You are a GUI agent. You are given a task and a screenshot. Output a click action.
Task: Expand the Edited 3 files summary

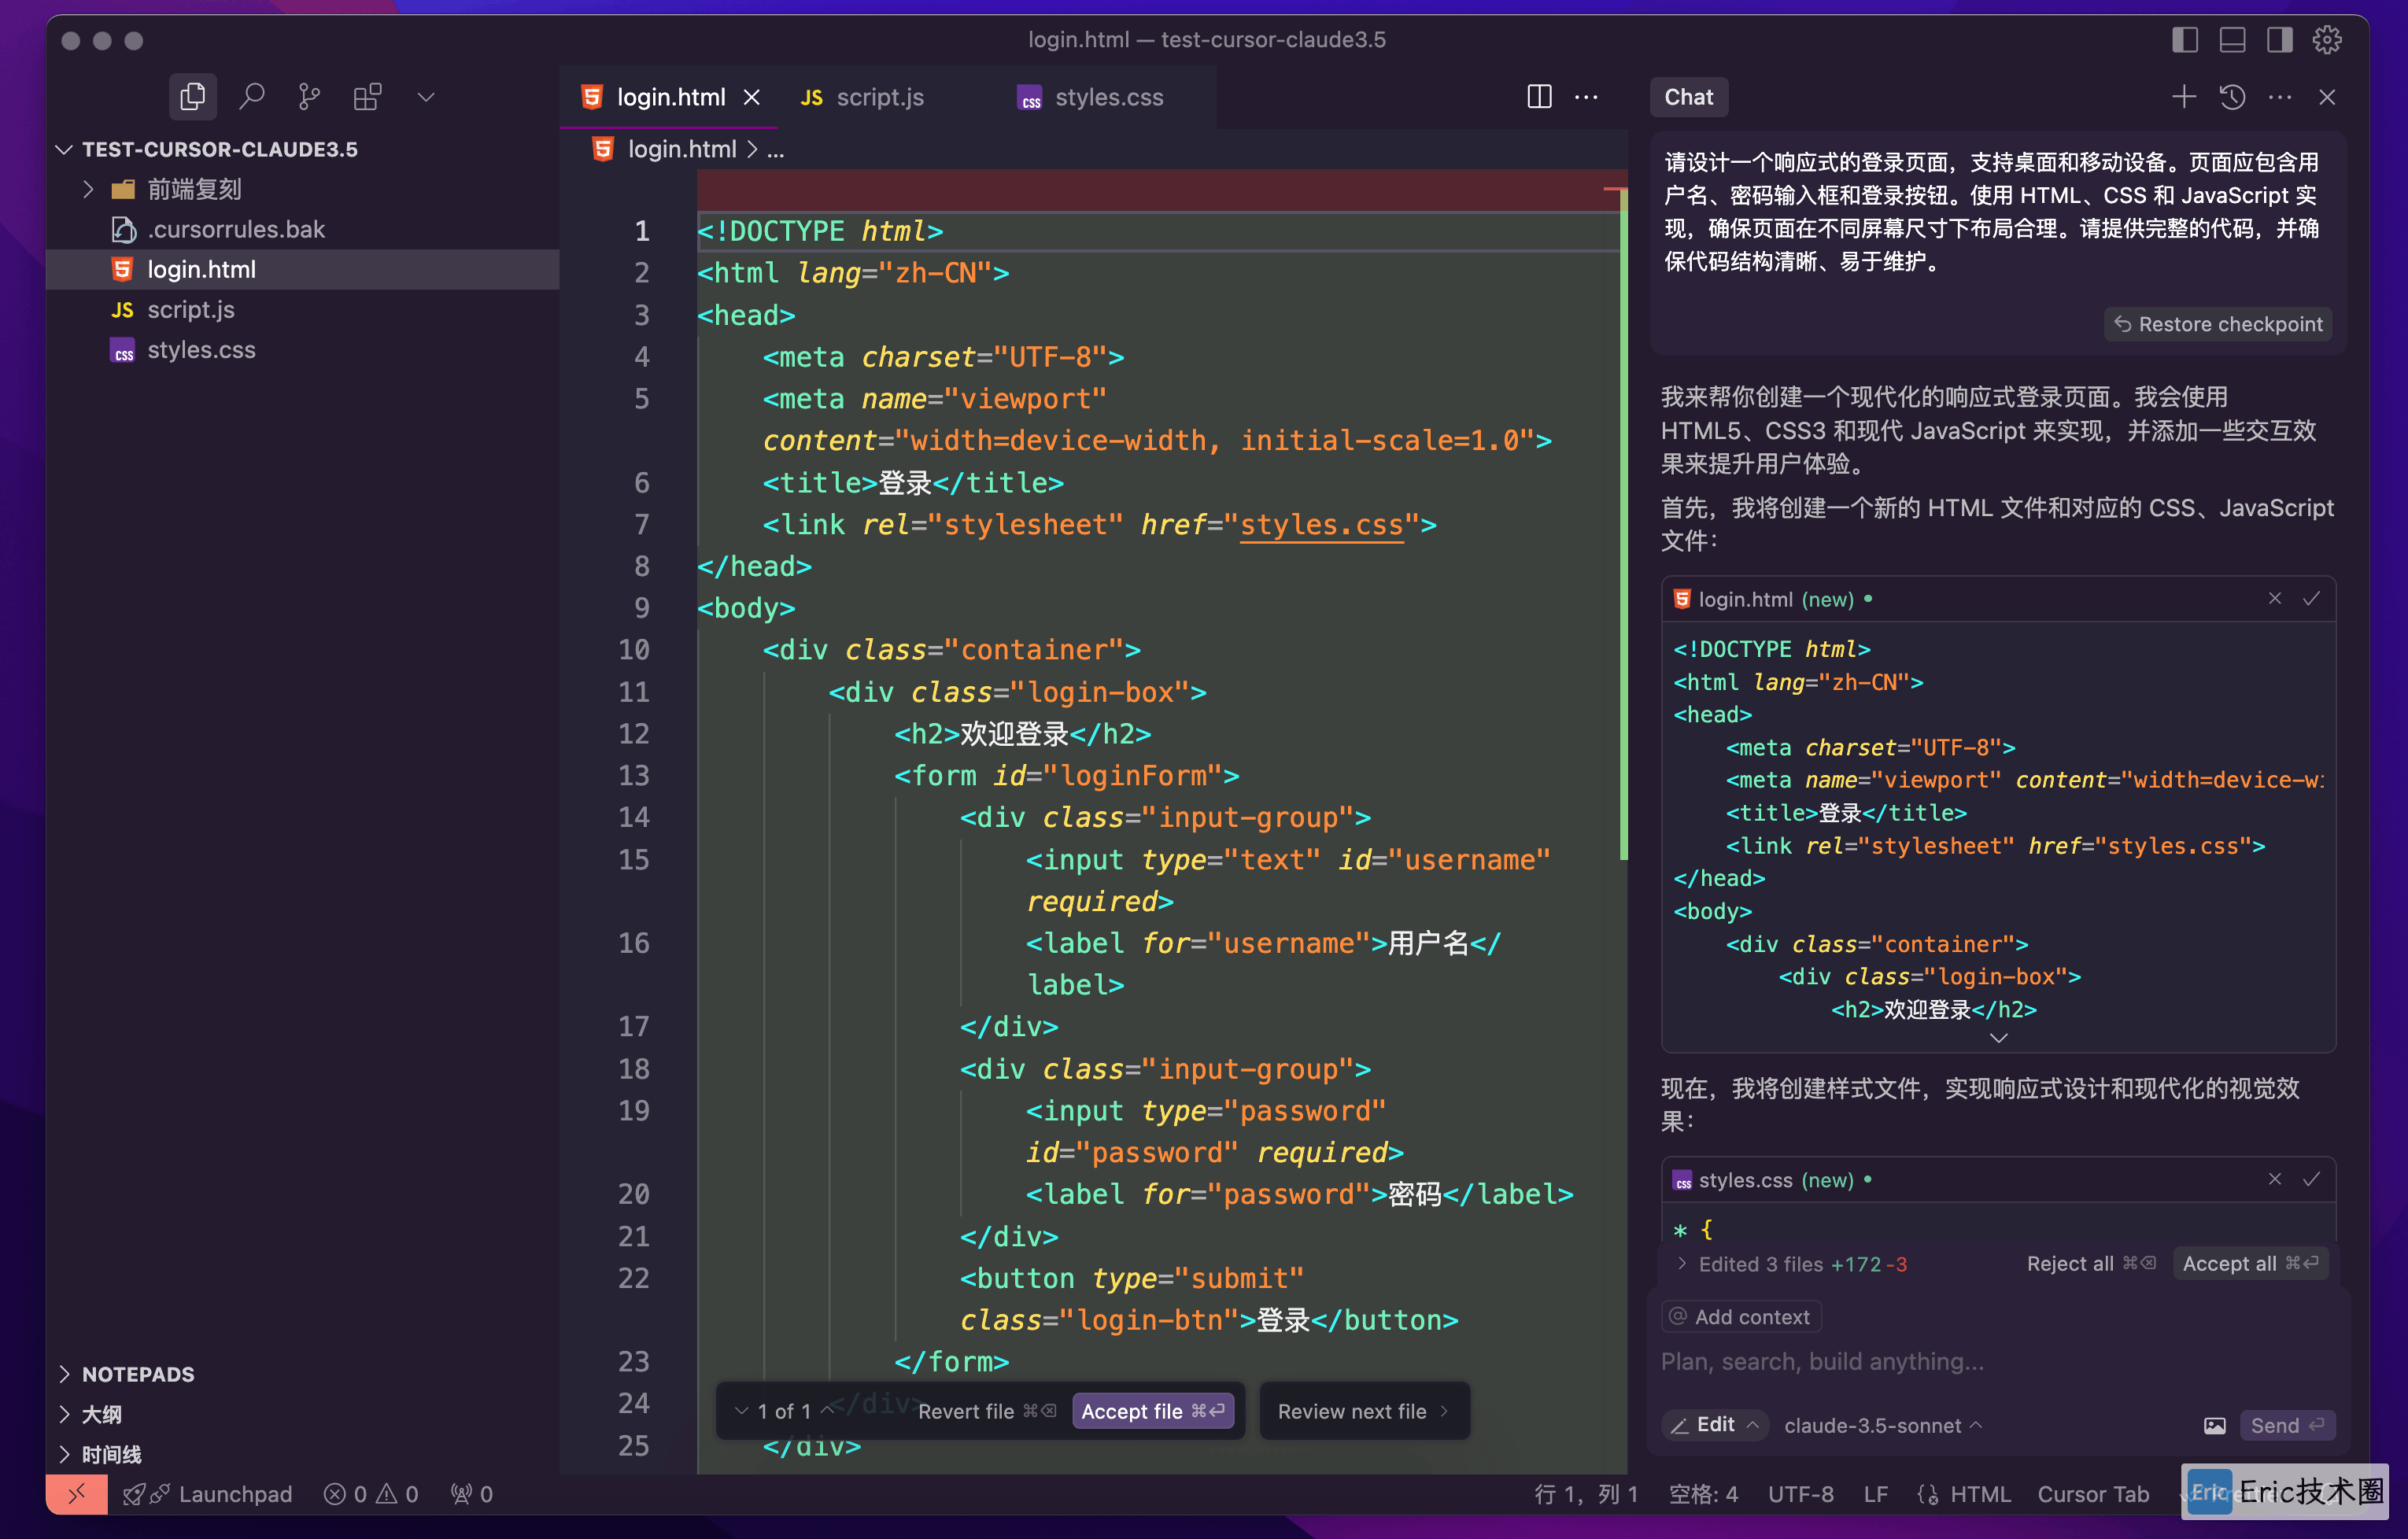[1792, 1263]
